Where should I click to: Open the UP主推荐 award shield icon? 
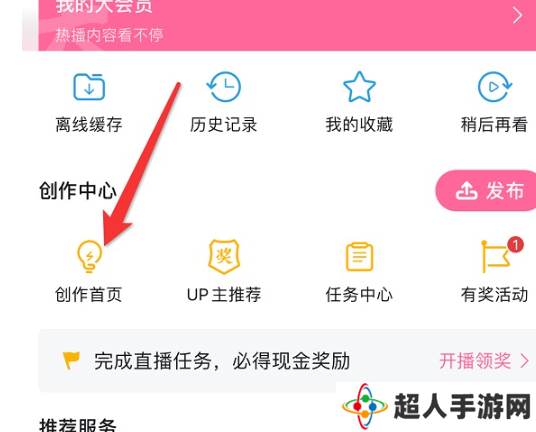click(224, 256)
